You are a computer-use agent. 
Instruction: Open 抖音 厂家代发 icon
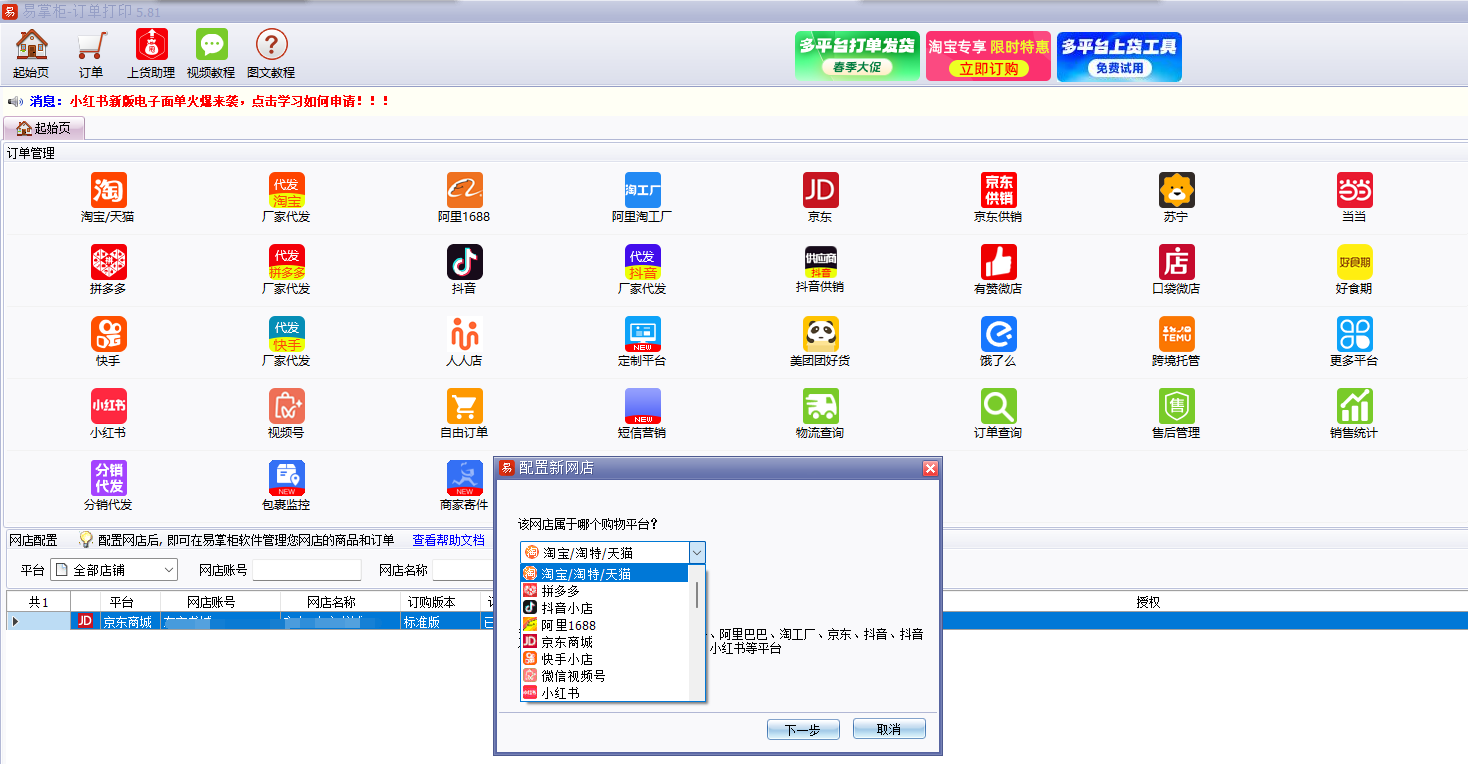(642, 262)
